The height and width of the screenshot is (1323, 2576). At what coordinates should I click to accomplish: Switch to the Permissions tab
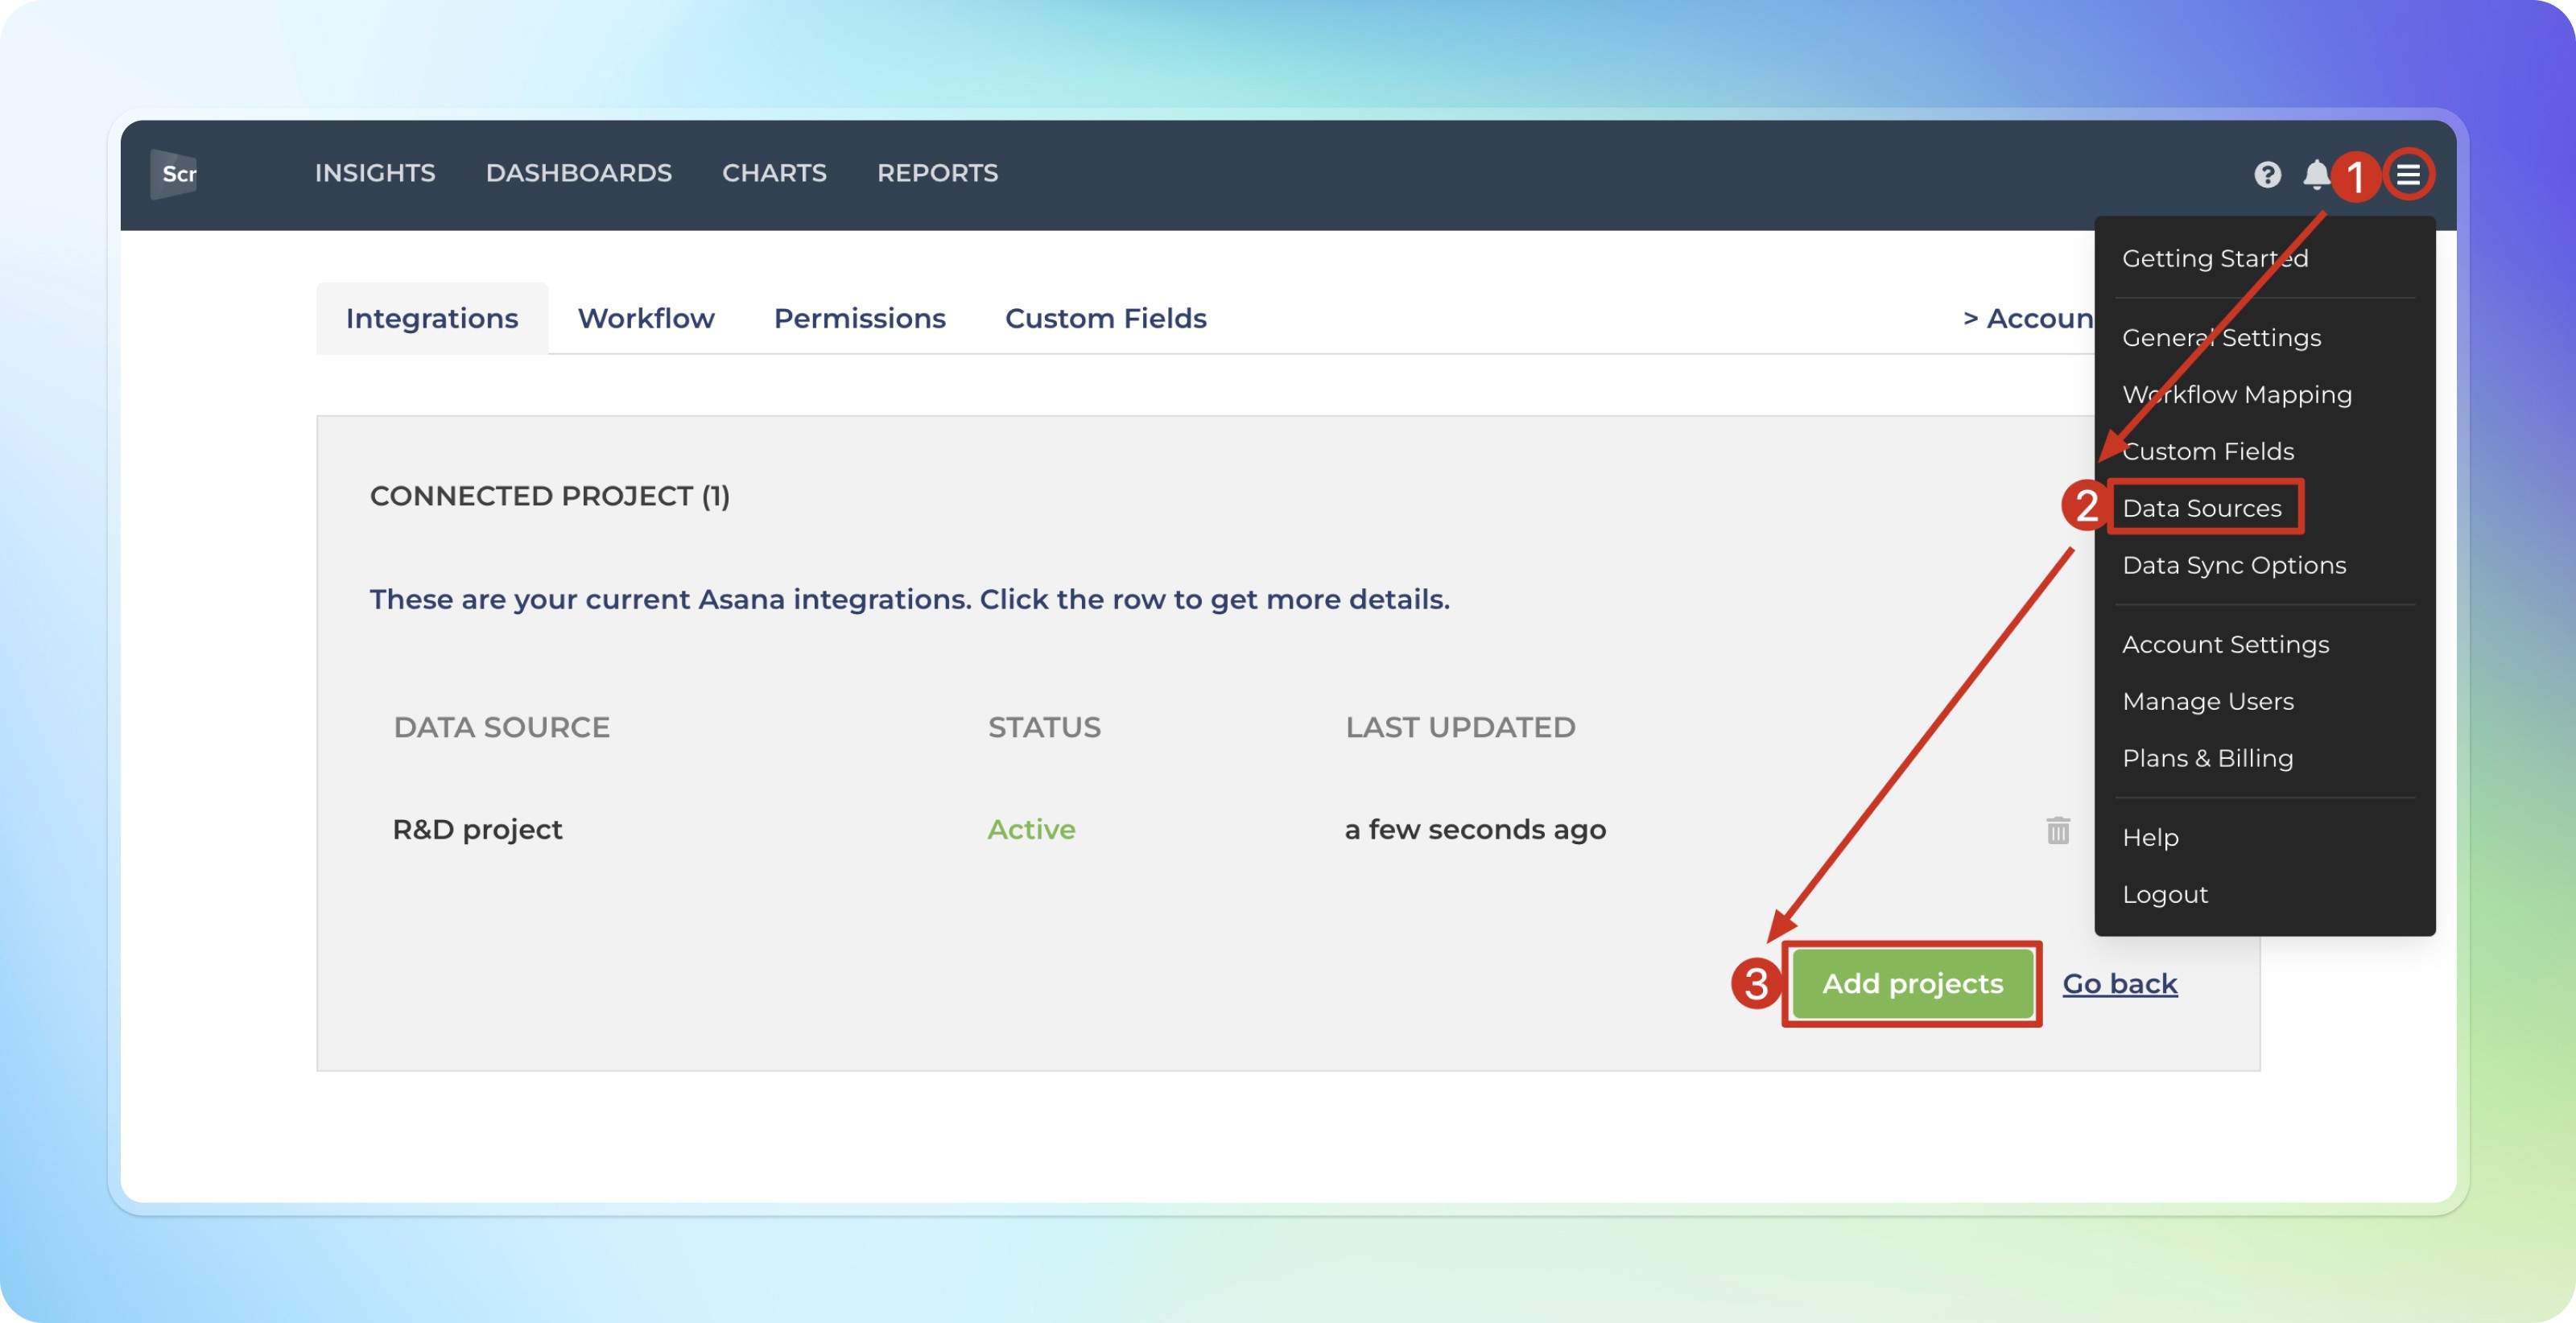tap(859, 318)
